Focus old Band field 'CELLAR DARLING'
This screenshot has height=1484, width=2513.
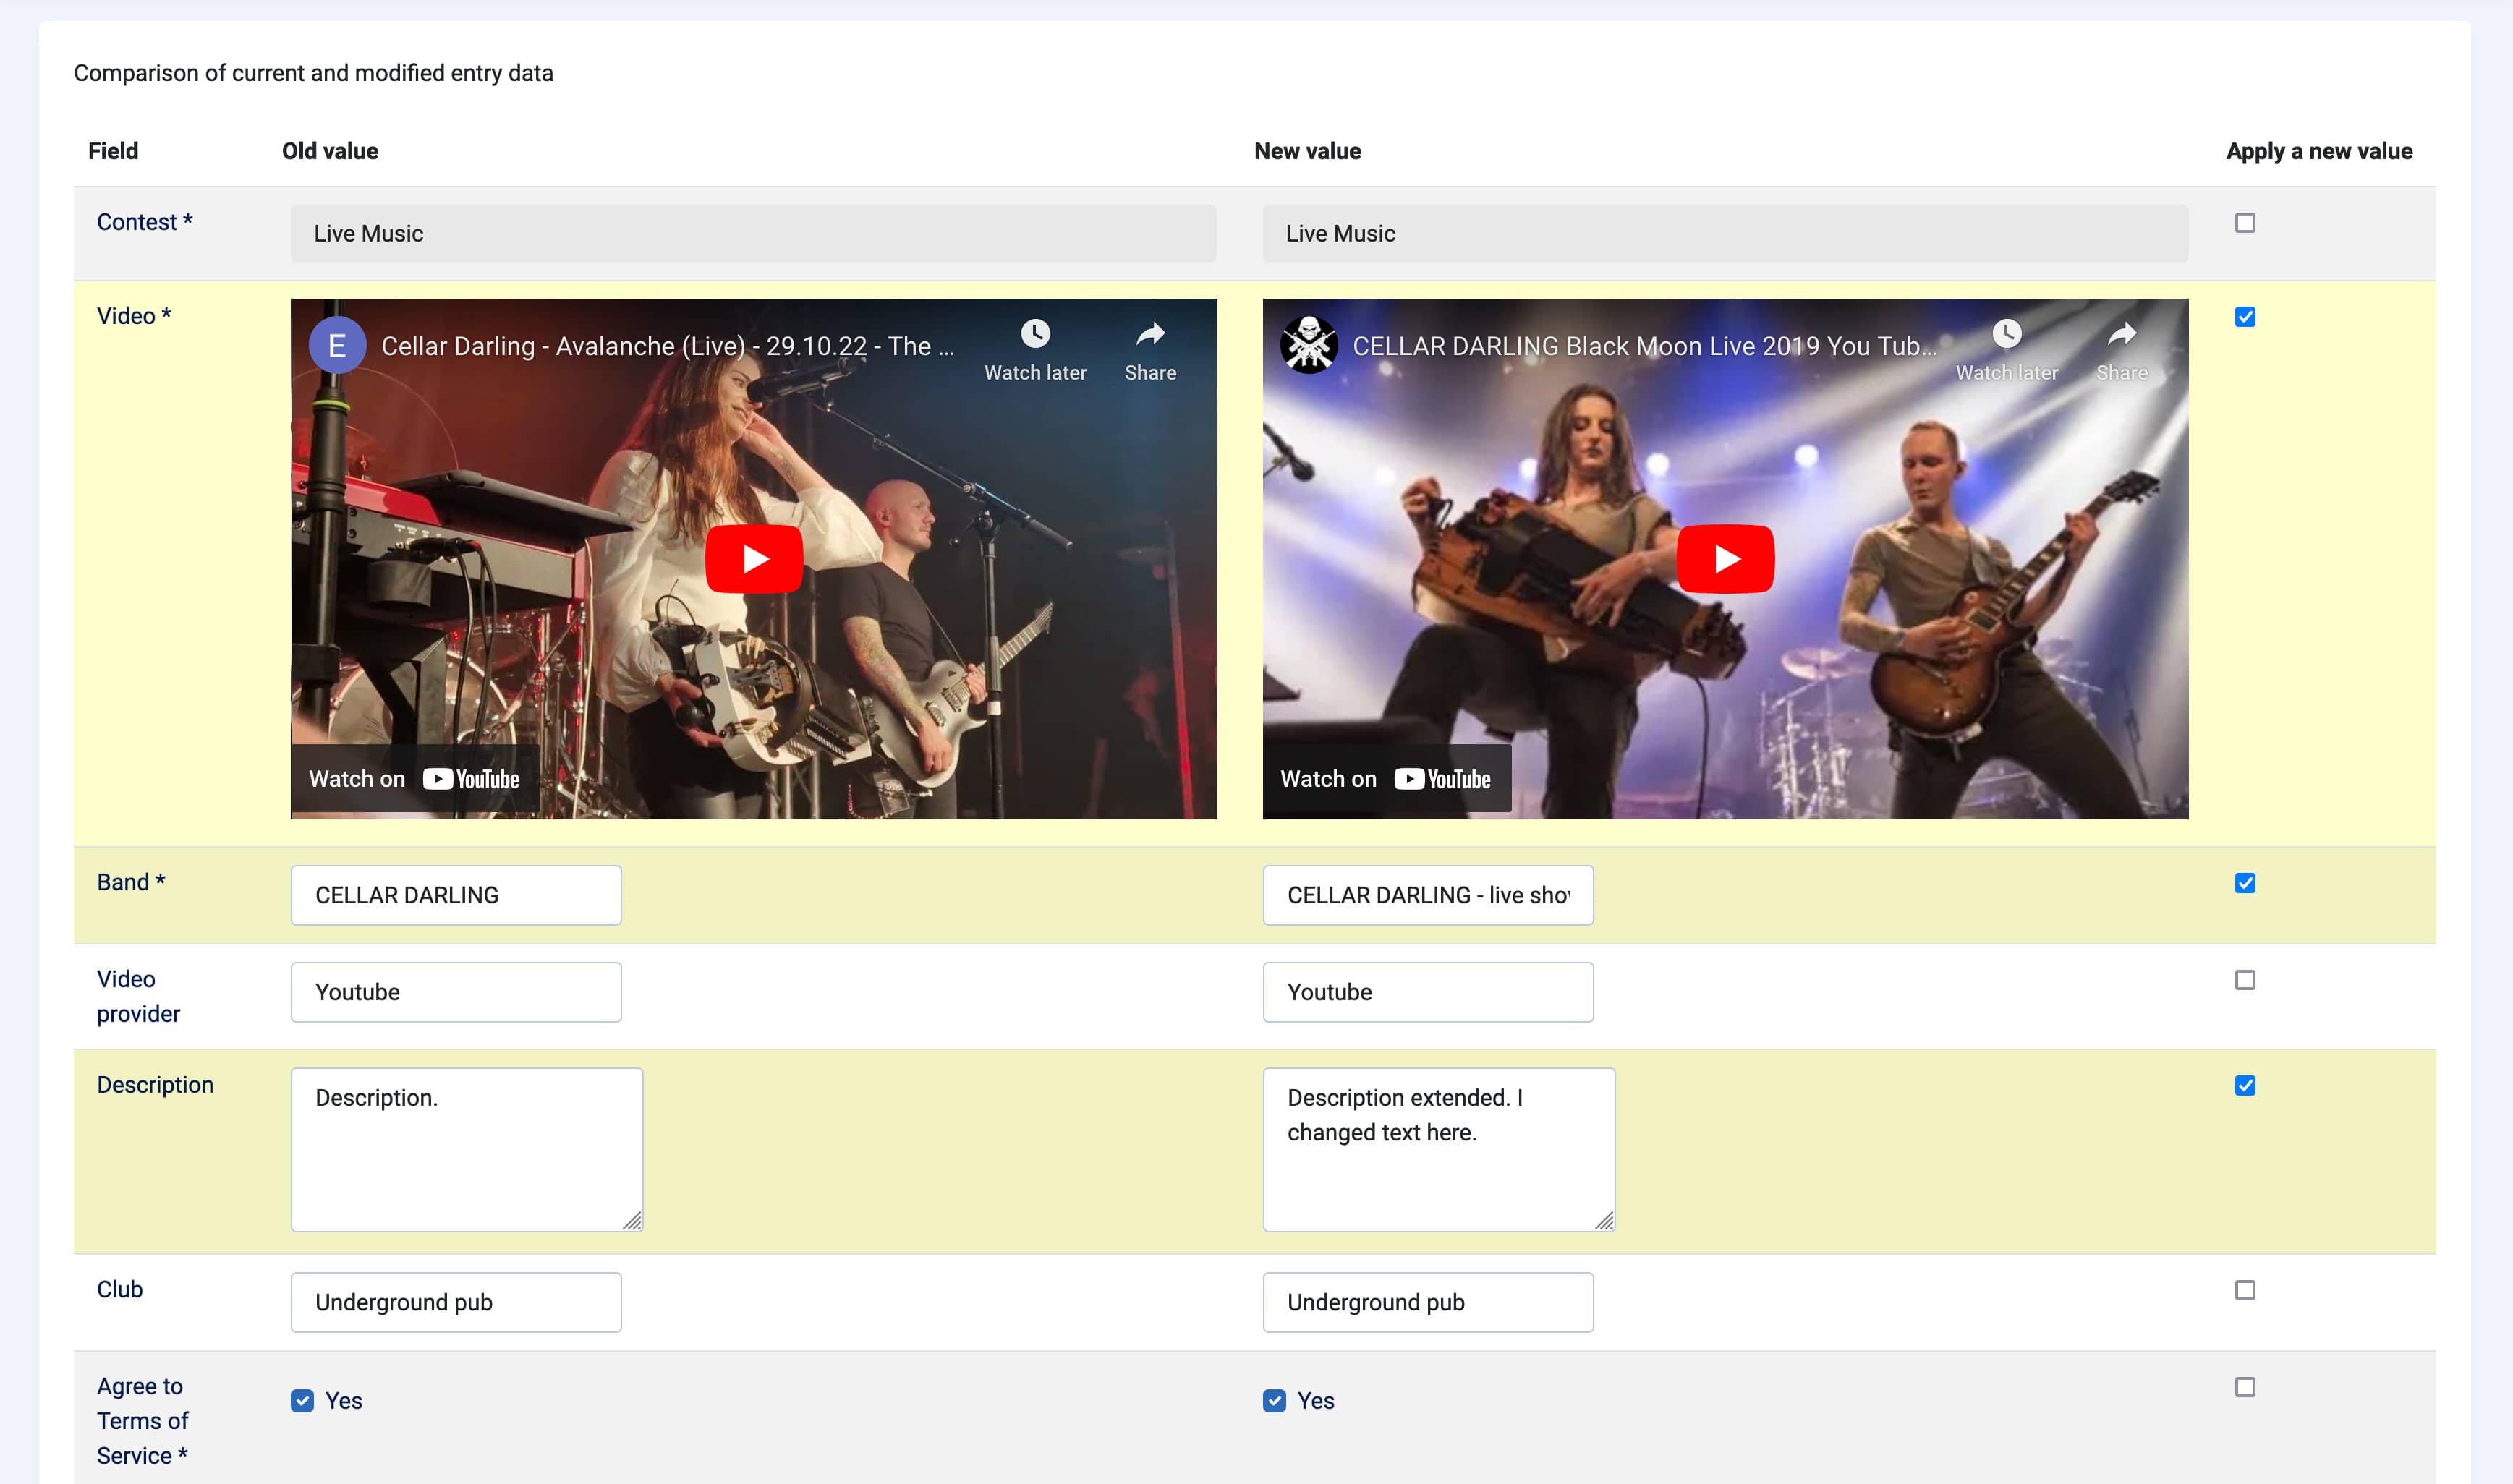(456, 895)
